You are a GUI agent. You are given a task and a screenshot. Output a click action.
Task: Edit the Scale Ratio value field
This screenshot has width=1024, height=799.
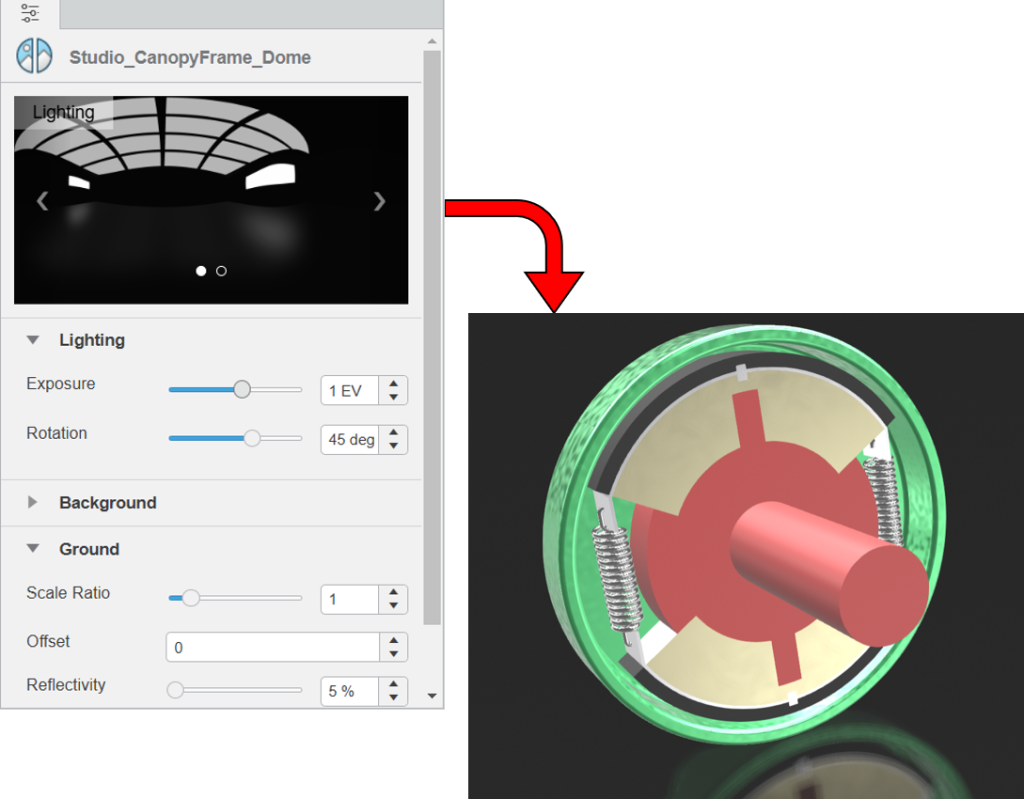[x=349, y=599]
